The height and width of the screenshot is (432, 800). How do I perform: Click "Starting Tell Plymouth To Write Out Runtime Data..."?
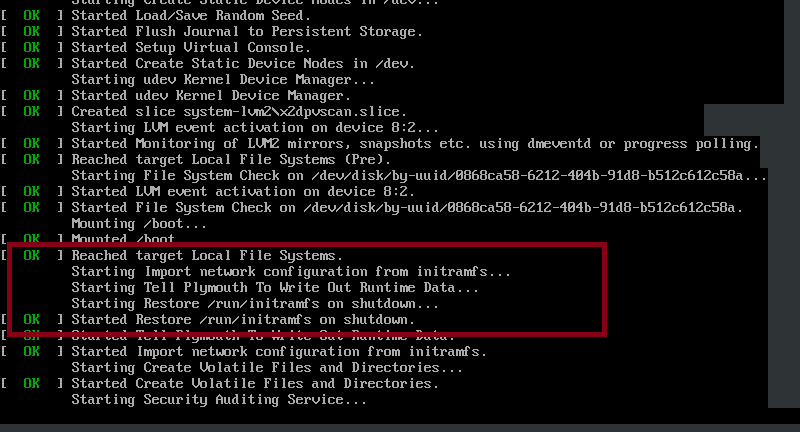(275, 287)
